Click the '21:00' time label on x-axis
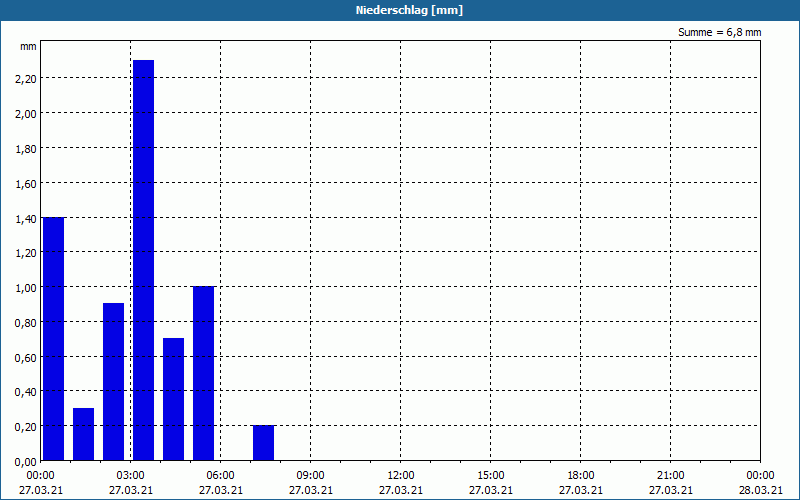This screenshot has height=500, width=800. tap(670, 476)
